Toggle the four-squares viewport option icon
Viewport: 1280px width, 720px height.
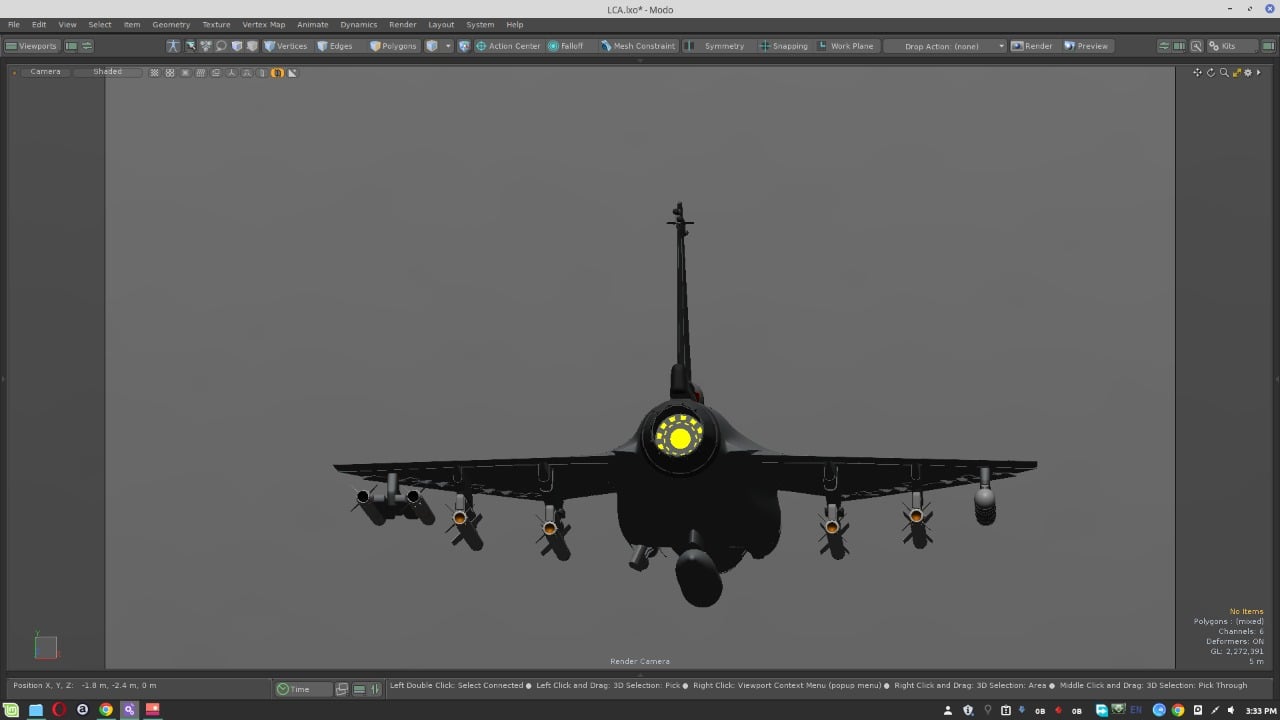point(170,73)
